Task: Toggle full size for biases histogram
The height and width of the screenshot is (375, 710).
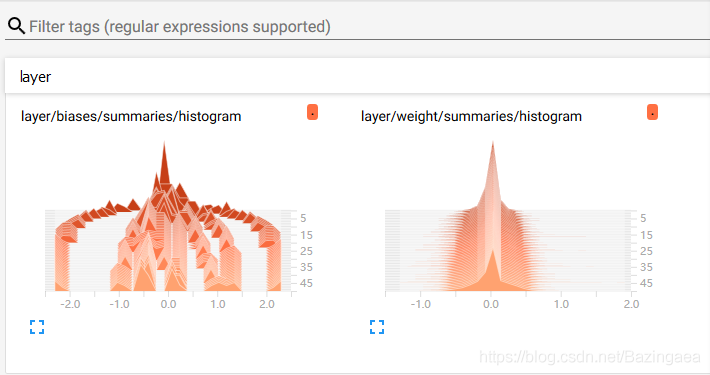Action: tap(37, 327)
